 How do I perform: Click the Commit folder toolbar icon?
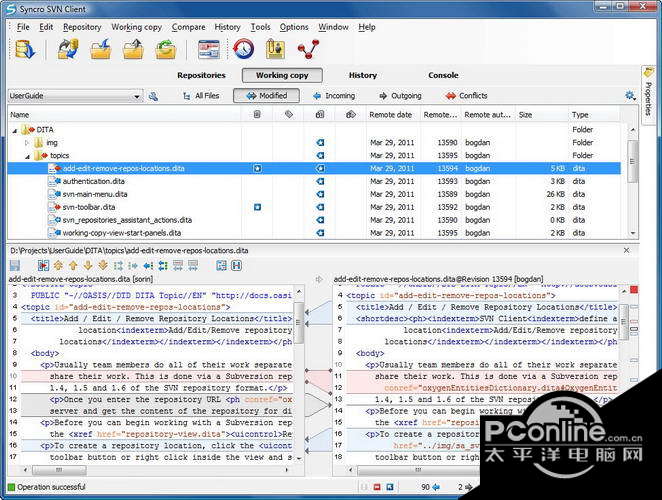coord(133,49)
